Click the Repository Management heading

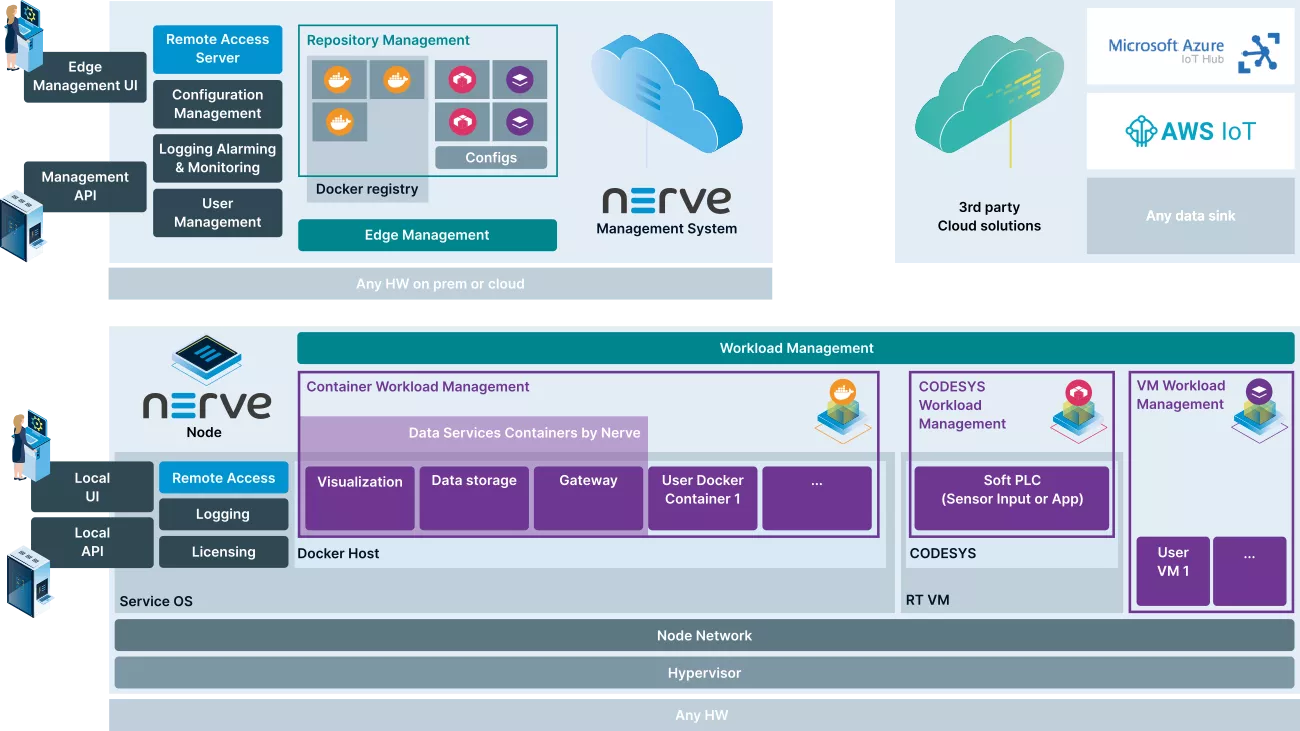click(388, 40)
